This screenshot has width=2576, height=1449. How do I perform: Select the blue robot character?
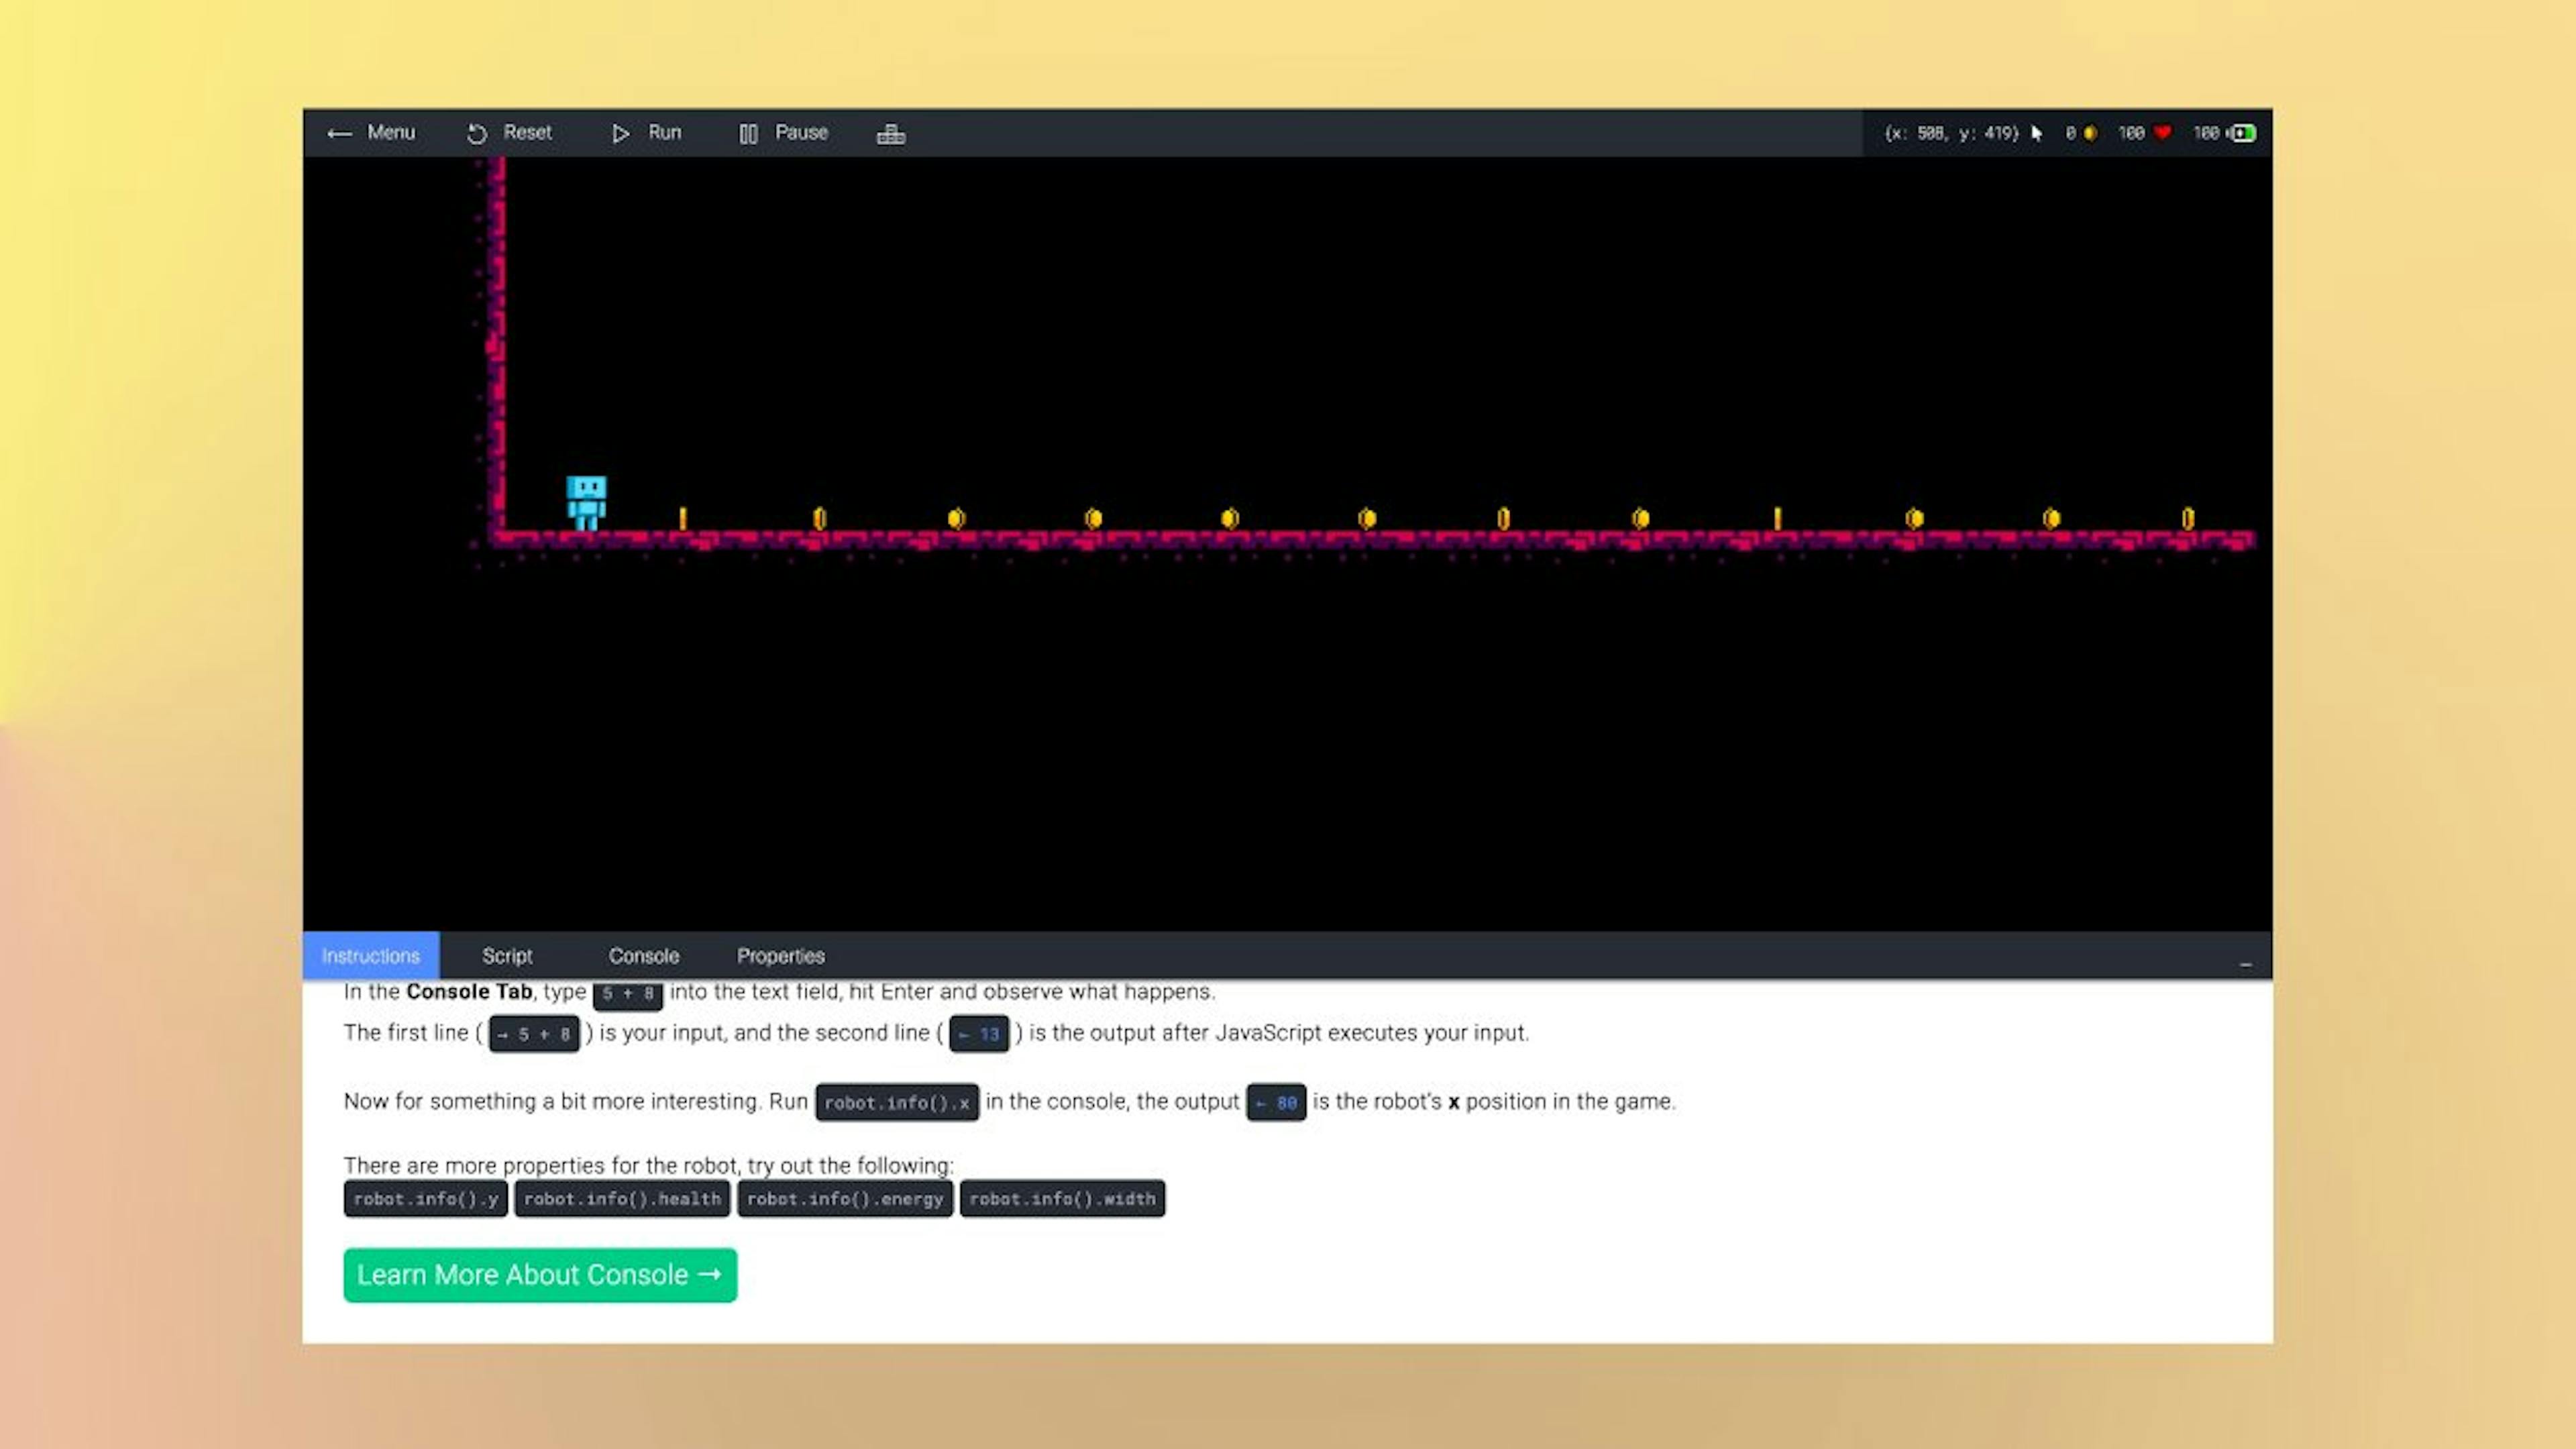[x=586, y=502]
